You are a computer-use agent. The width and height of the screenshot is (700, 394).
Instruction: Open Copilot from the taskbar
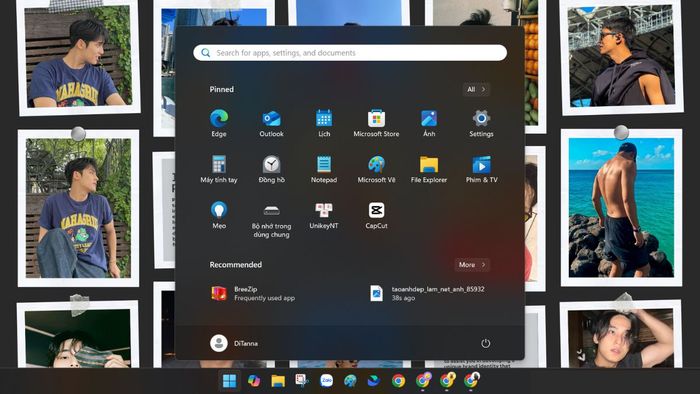pyautogui.click(x=254, y=381)
